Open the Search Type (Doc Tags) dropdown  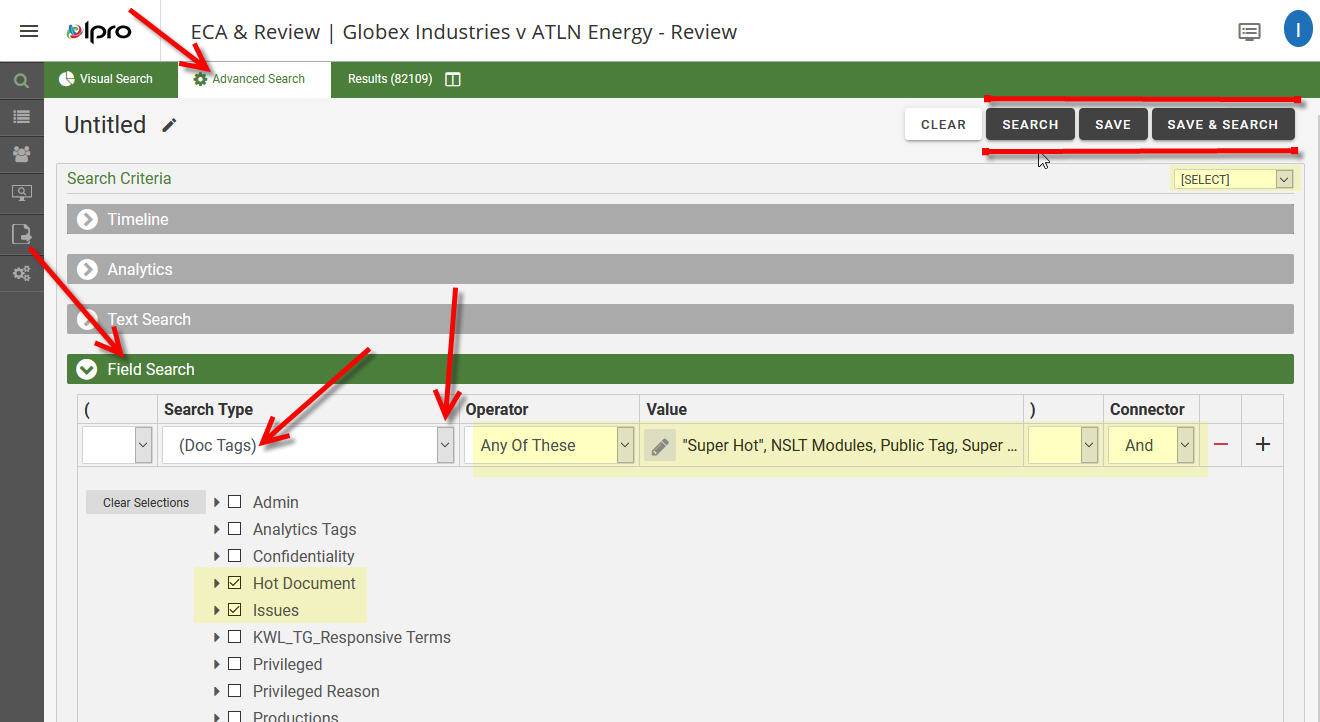click(308, 445)
